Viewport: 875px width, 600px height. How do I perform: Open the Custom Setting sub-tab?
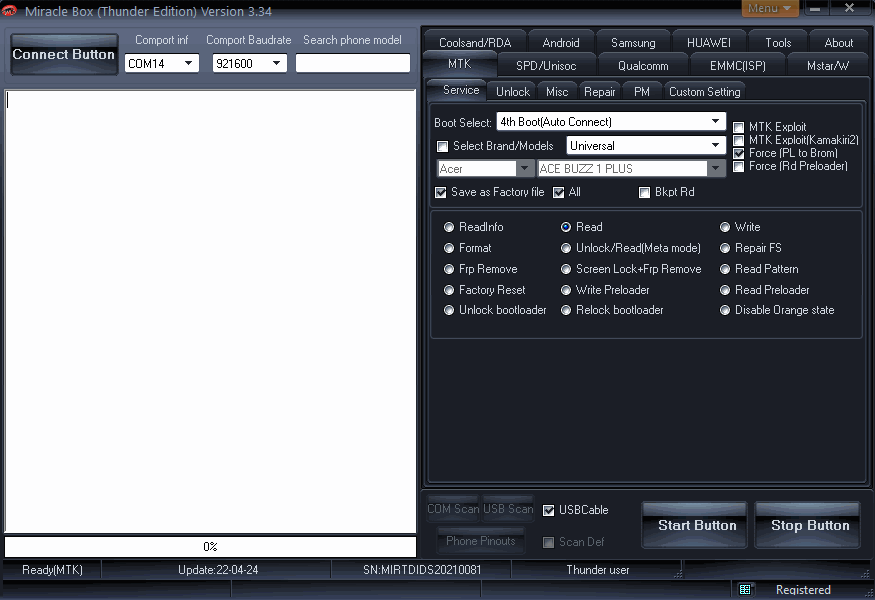click(x=704, y=92)
